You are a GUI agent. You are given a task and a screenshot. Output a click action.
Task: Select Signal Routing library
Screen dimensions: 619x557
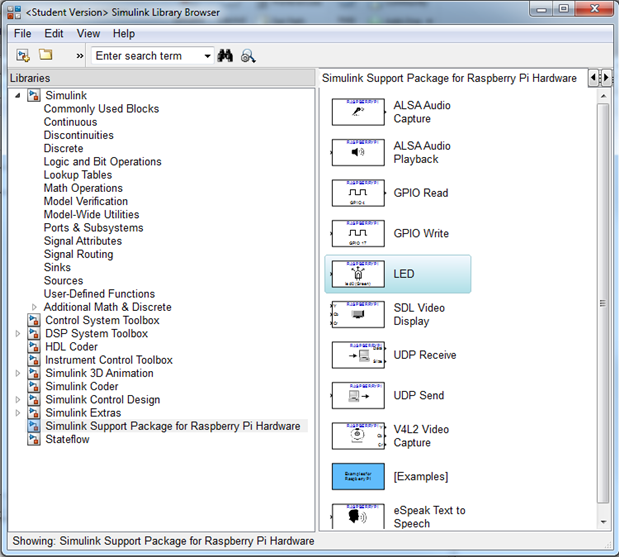79,254
